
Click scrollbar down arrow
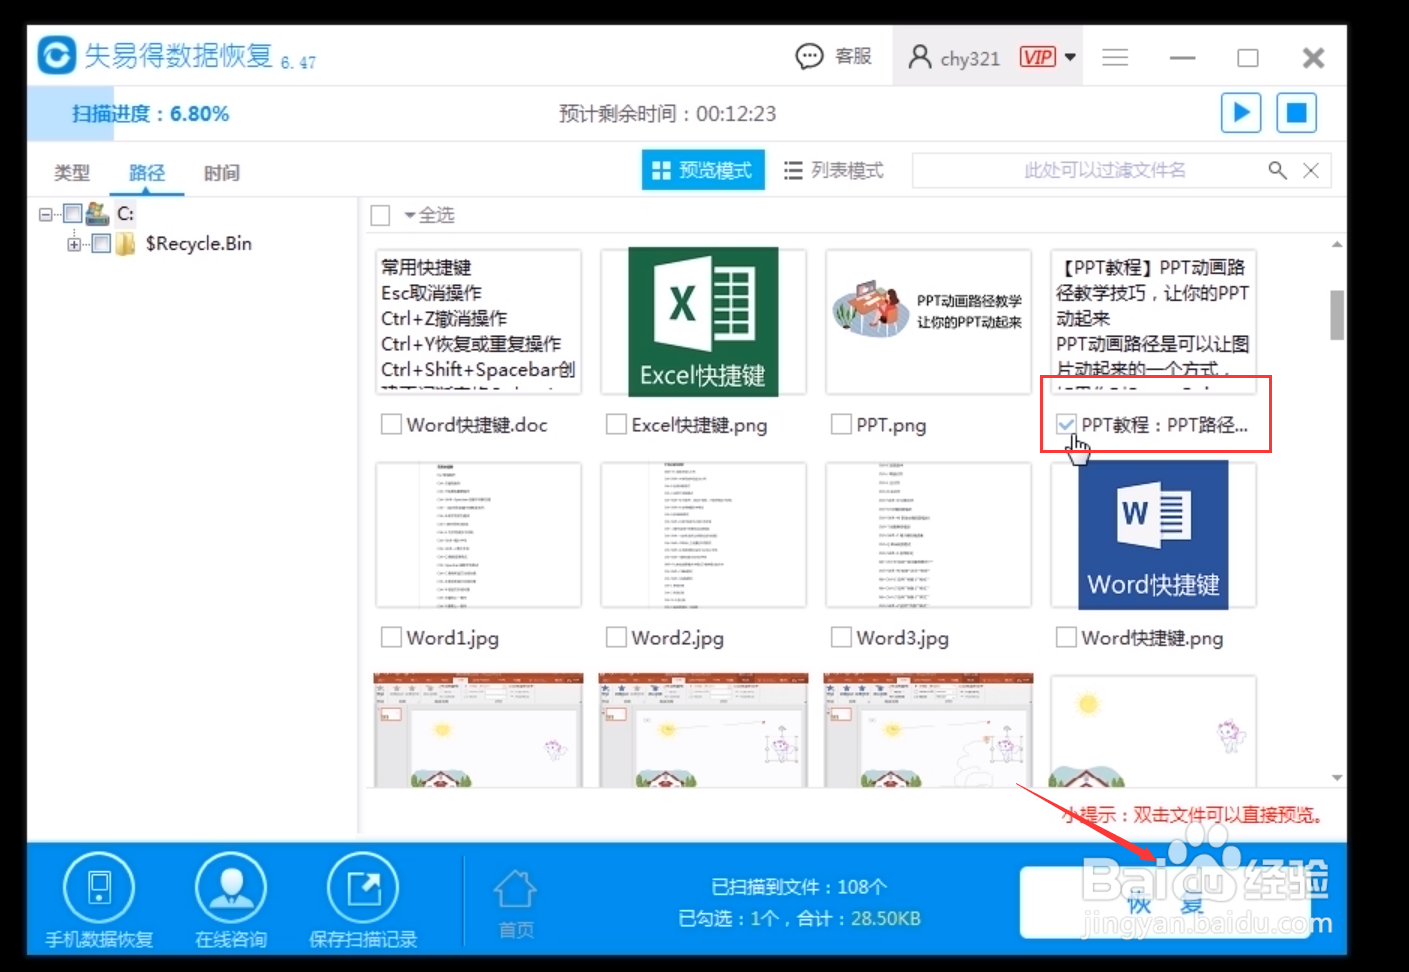coord(1337,777)
